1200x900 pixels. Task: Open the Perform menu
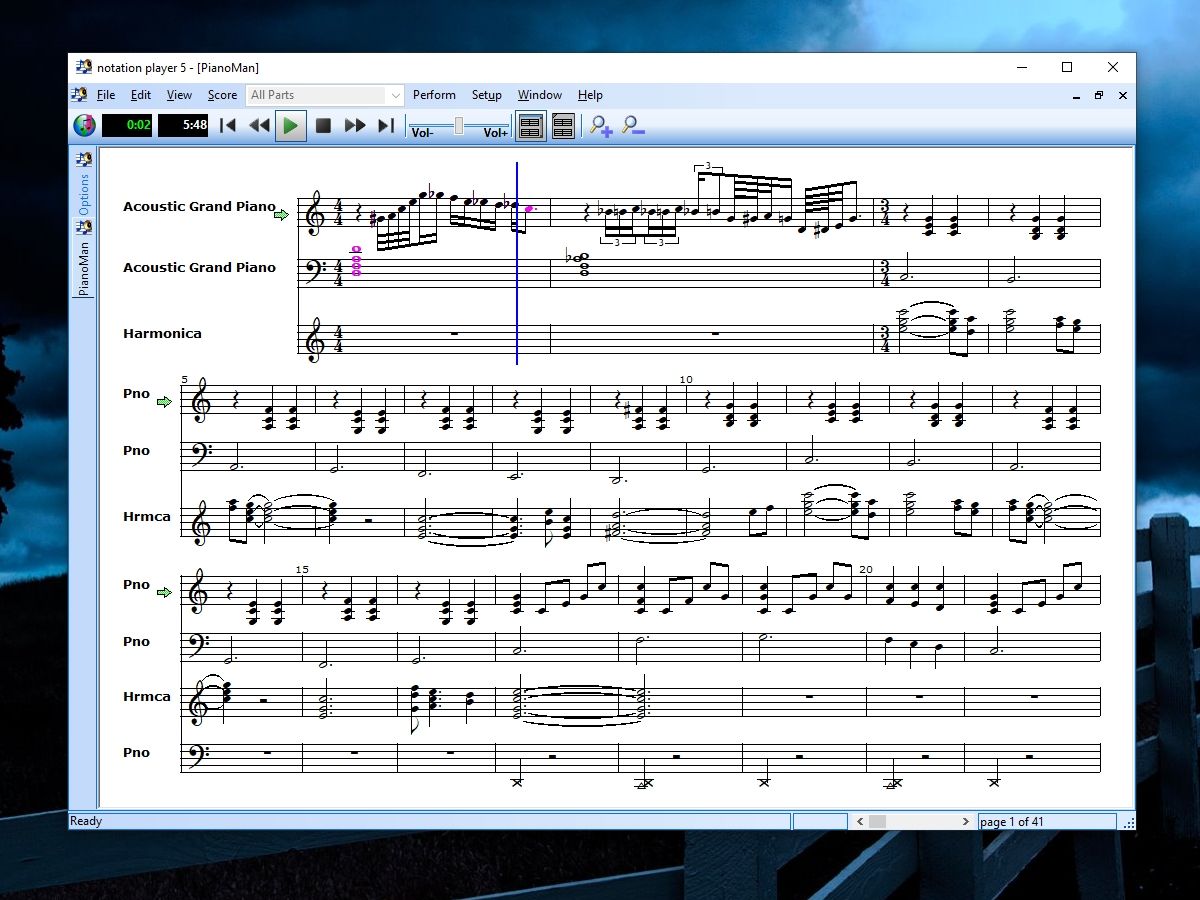click(x=434, y=95)
